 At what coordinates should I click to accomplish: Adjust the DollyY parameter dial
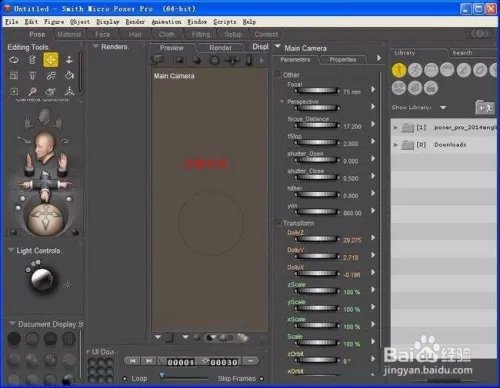317,256
